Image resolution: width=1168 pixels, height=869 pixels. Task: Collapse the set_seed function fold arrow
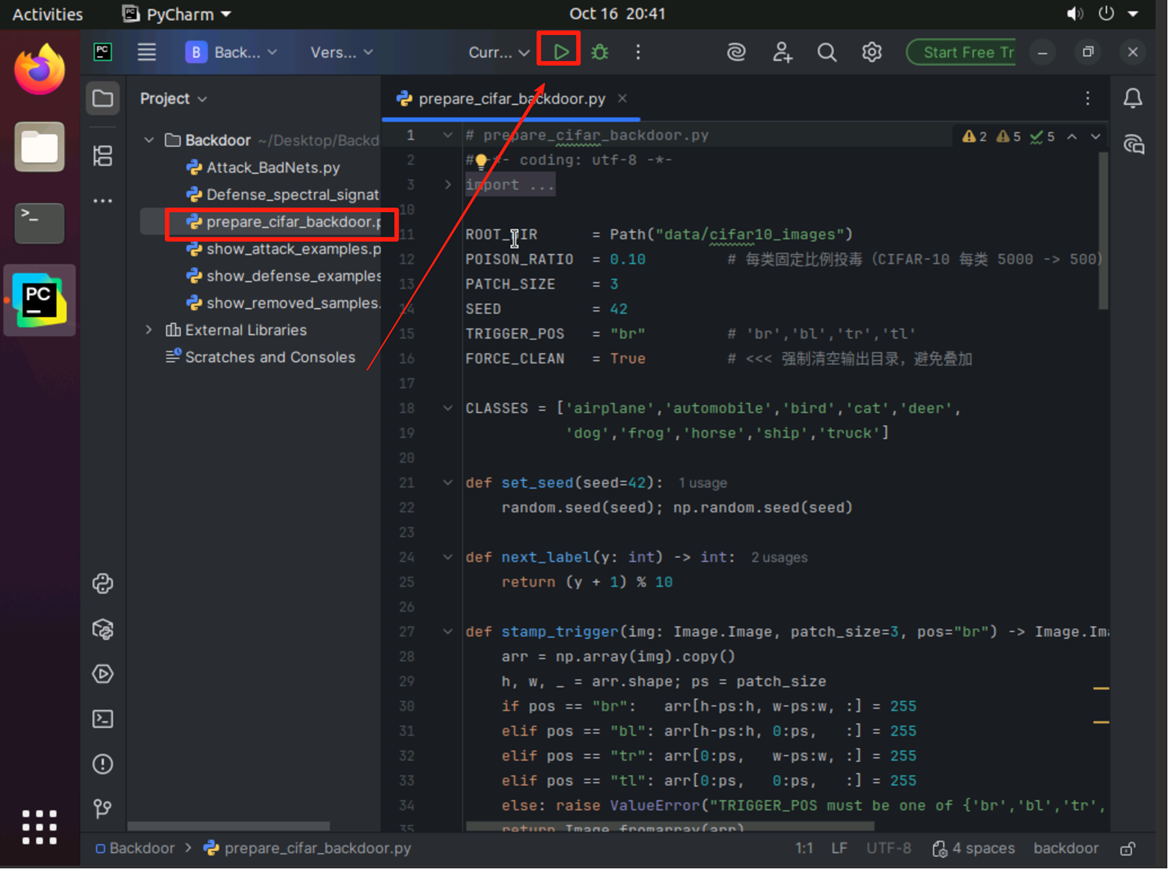point(448,483)
